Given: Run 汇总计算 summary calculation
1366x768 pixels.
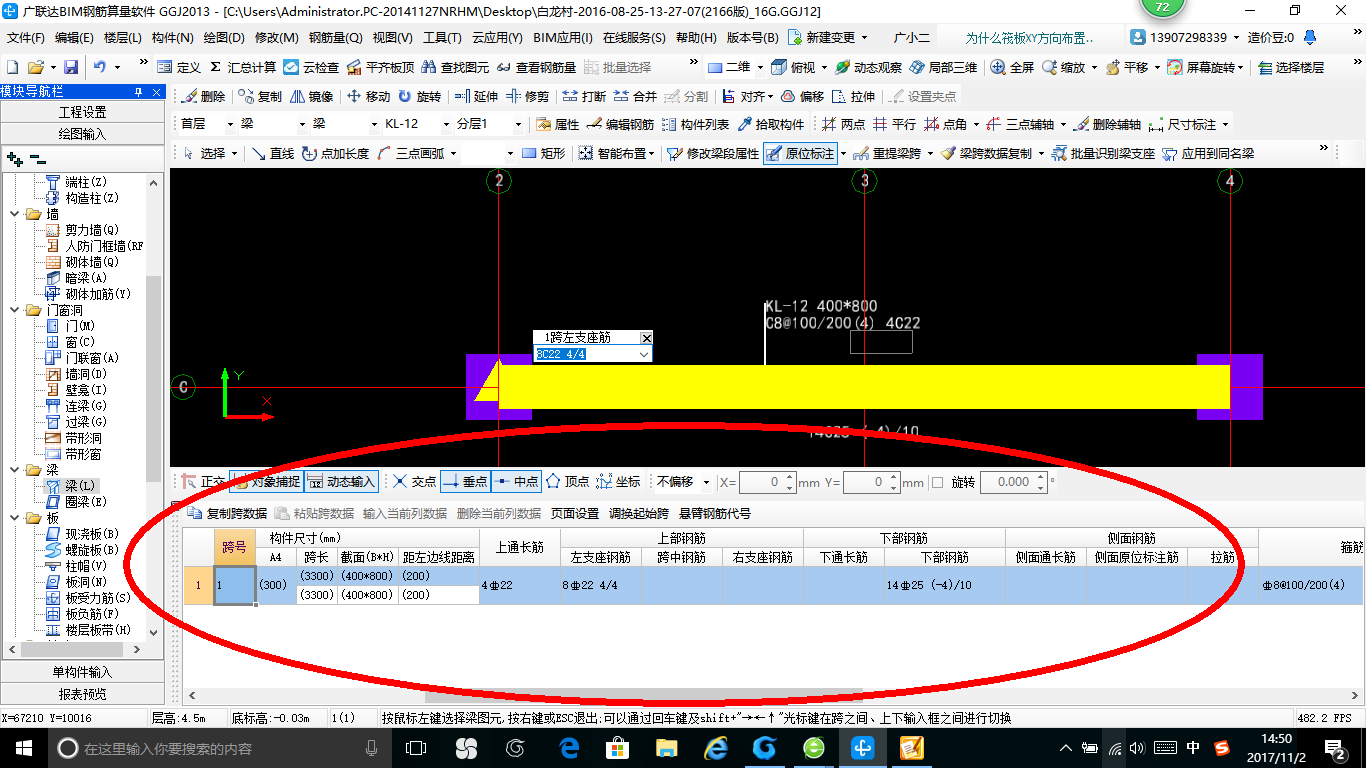Looking at the screenshot, I should pos(242,67).
